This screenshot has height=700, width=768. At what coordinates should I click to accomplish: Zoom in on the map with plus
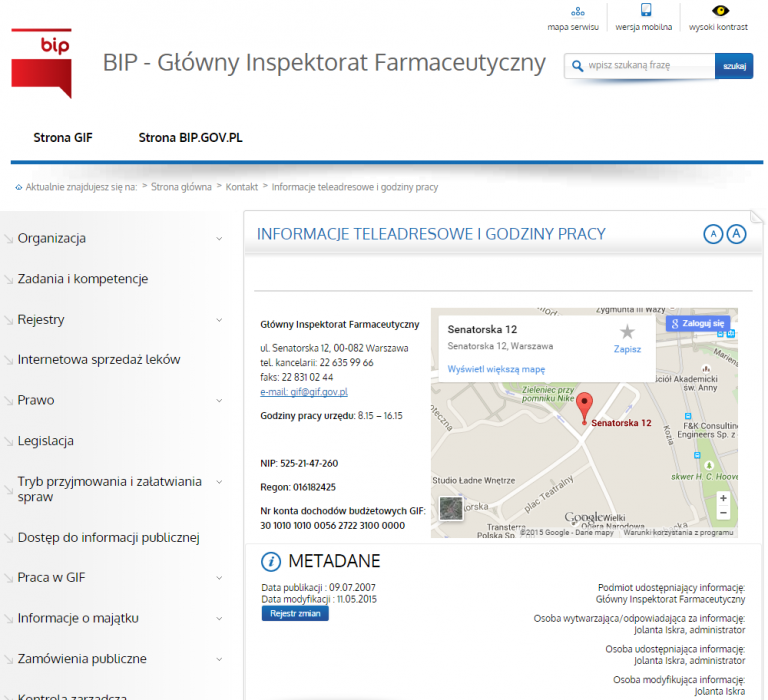click(x=723, y=498)
